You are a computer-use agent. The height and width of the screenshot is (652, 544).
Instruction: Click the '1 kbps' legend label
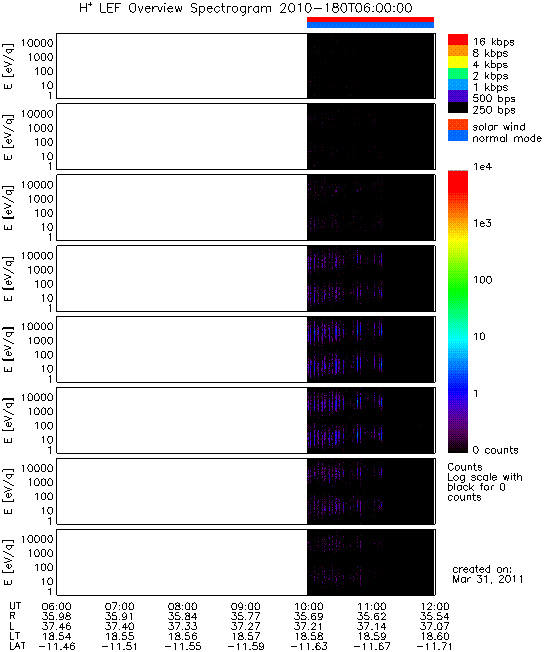[x=492, y=87]
